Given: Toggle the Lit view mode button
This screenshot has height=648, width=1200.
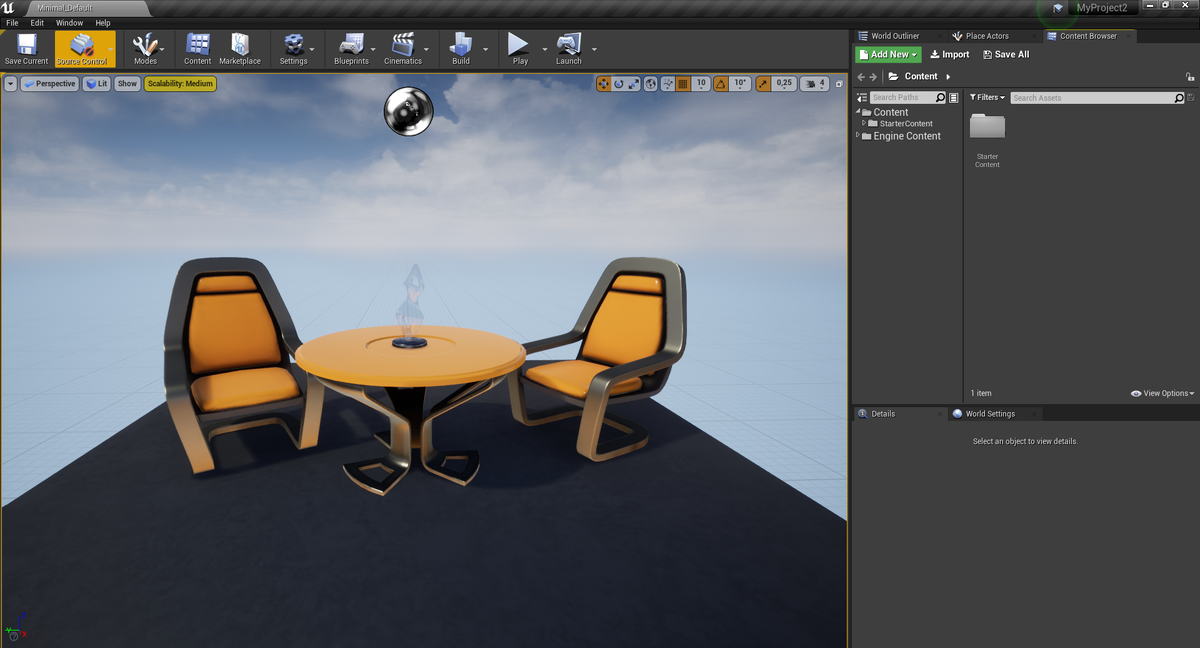Looking at the screenshot, I should [x=97, y=84].
